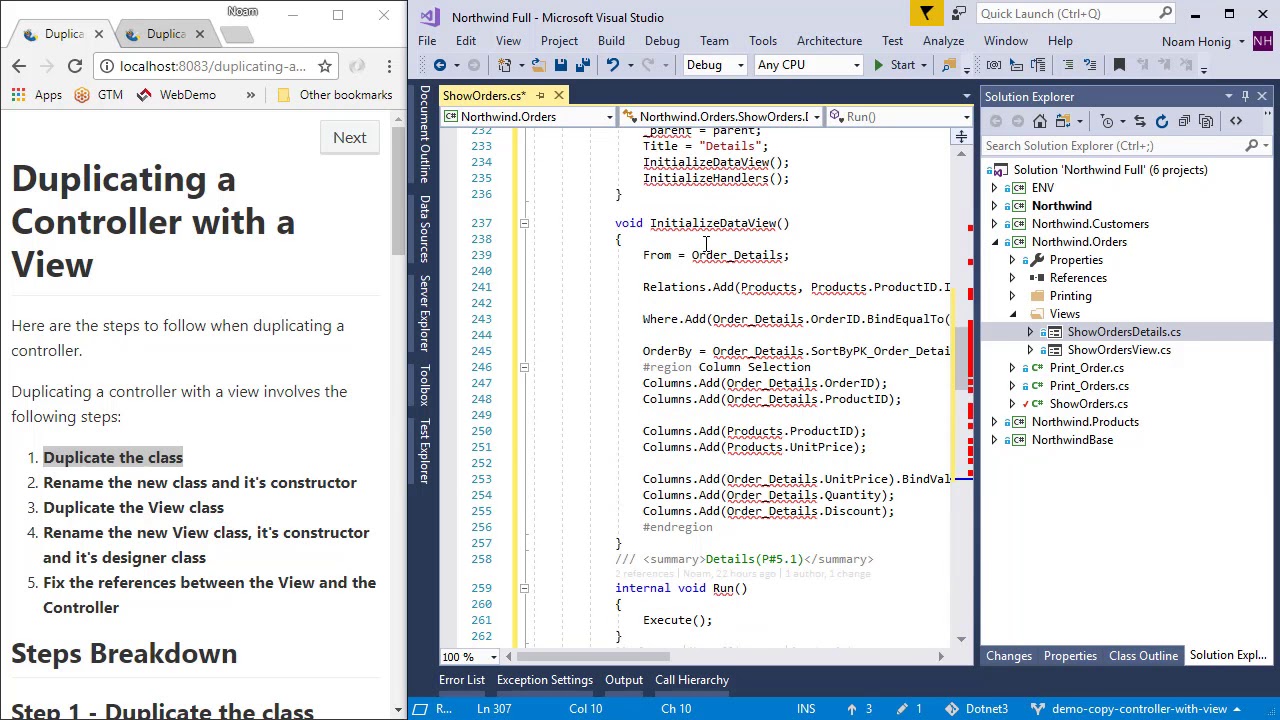Viewport: 1280px width, 720px height.
Task: Open the Build menu
Action: click(611, 41)
